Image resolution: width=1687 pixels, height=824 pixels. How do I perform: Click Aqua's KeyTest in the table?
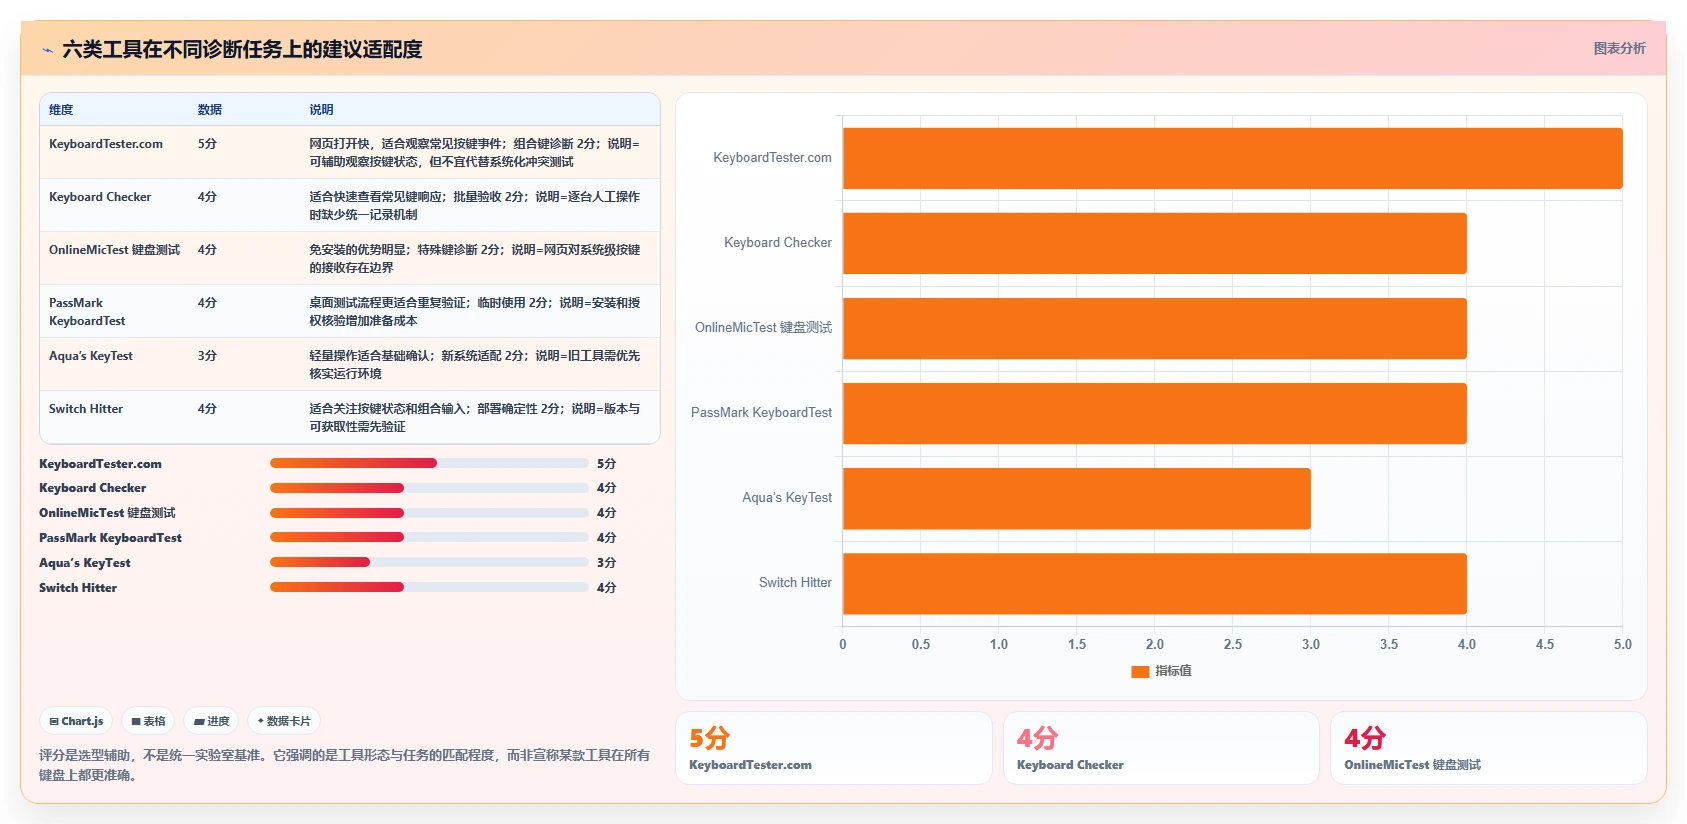(x=91, y=356)
